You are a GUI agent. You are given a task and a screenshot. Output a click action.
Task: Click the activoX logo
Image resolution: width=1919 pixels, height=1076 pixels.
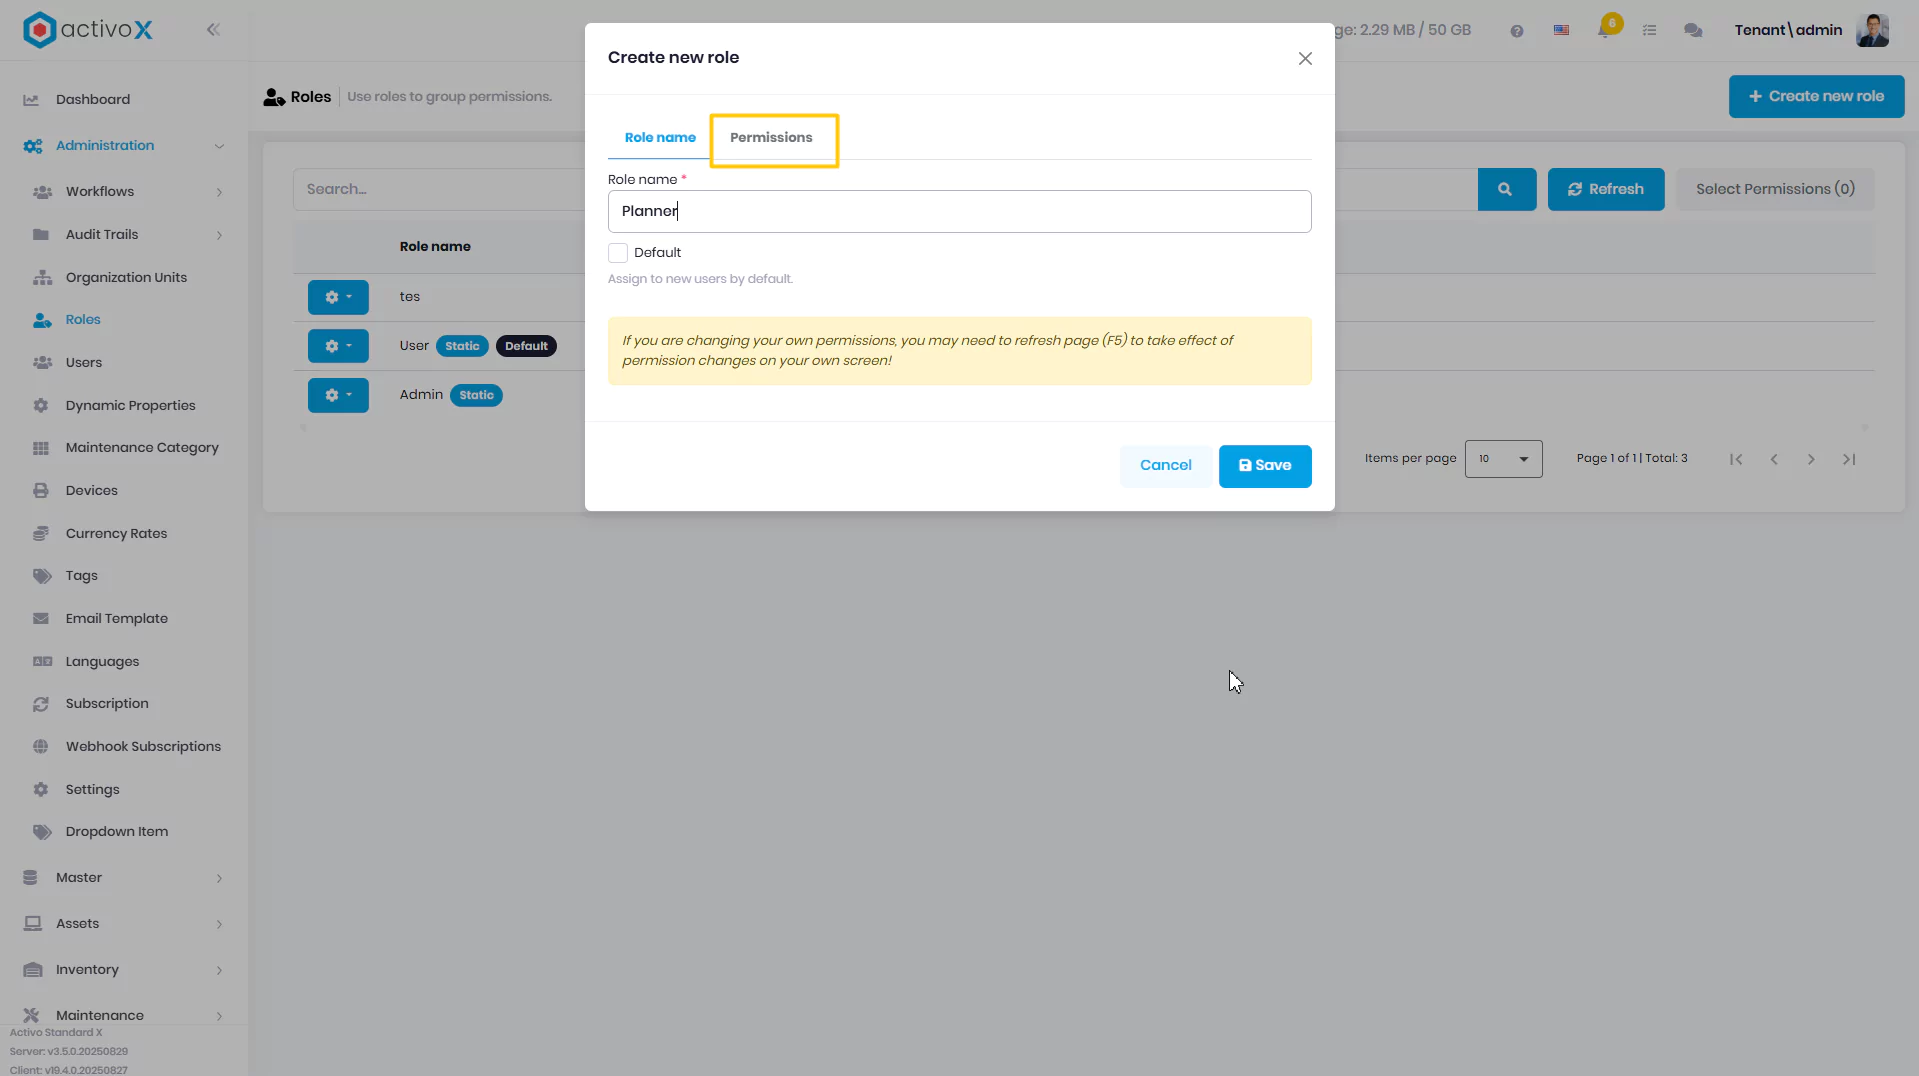coord(88,30)
